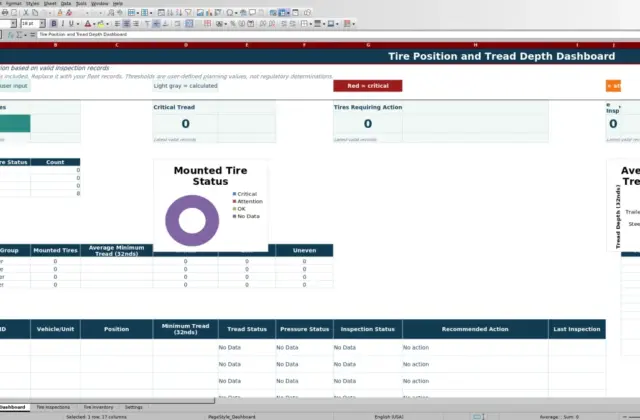Screen dimensions: 640x420
Task: Open the Sheet menu
Action: (50, 3)
